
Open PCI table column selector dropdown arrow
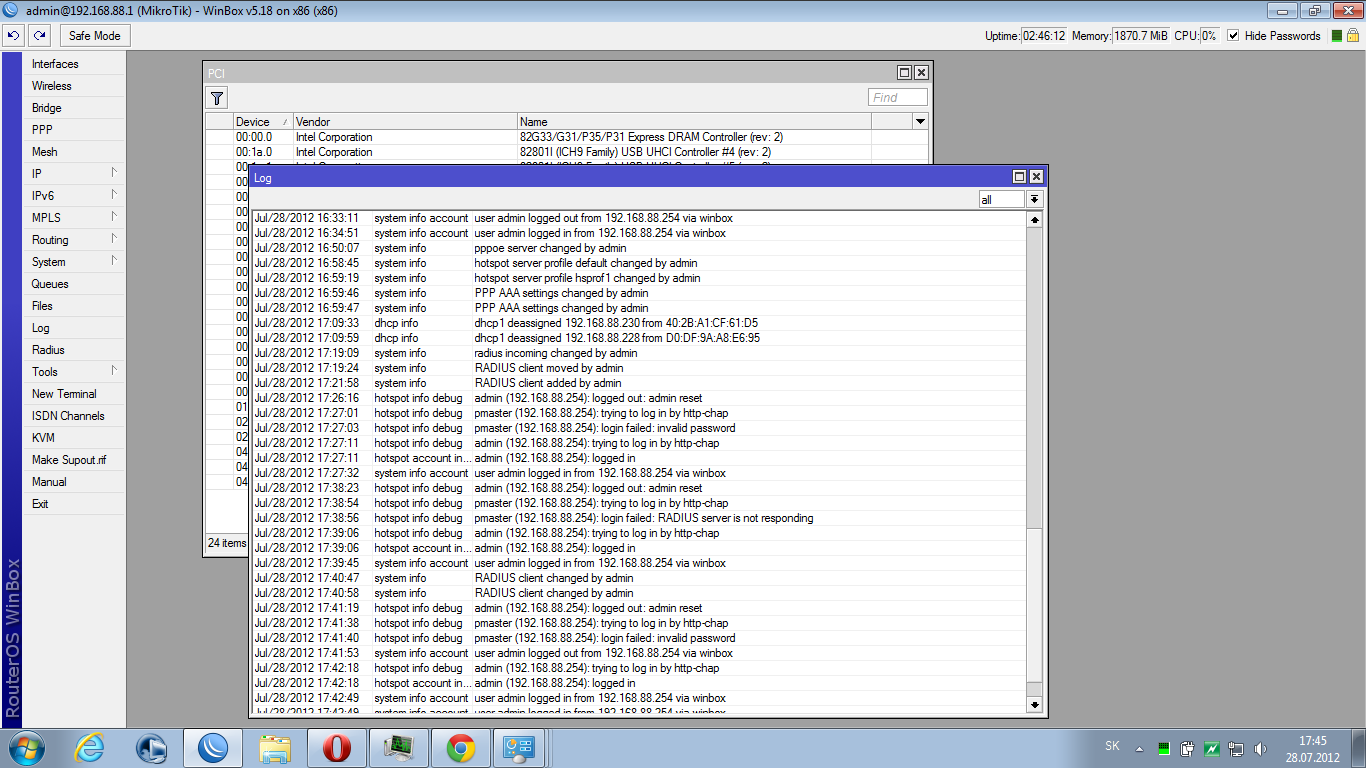[x=920, y=122]
